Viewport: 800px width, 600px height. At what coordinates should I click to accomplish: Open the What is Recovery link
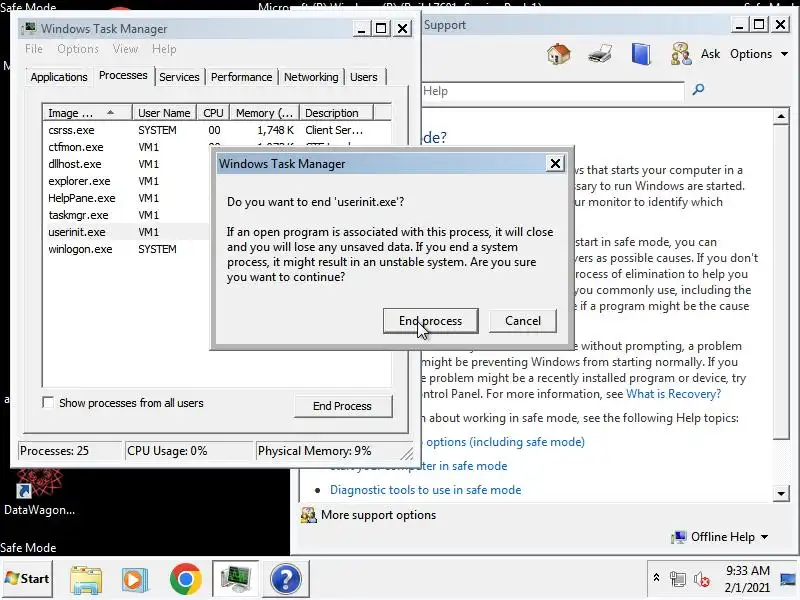tap(673, 394)
